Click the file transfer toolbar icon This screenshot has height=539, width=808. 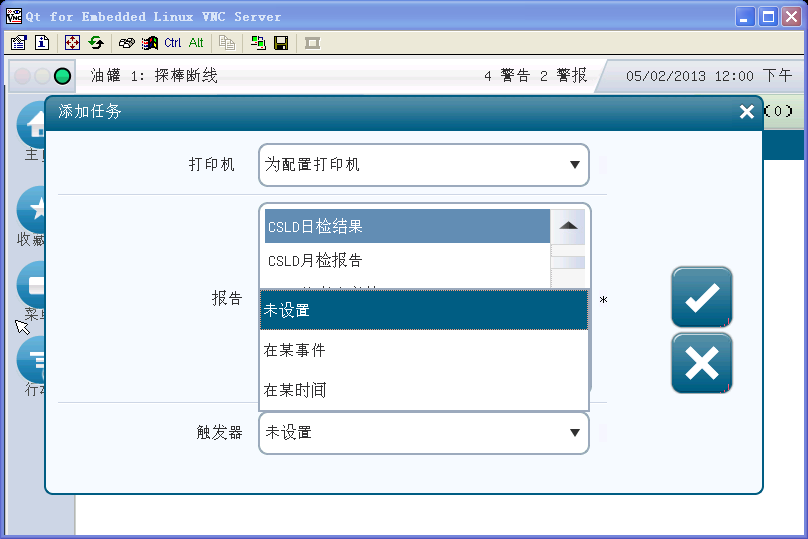258,43
